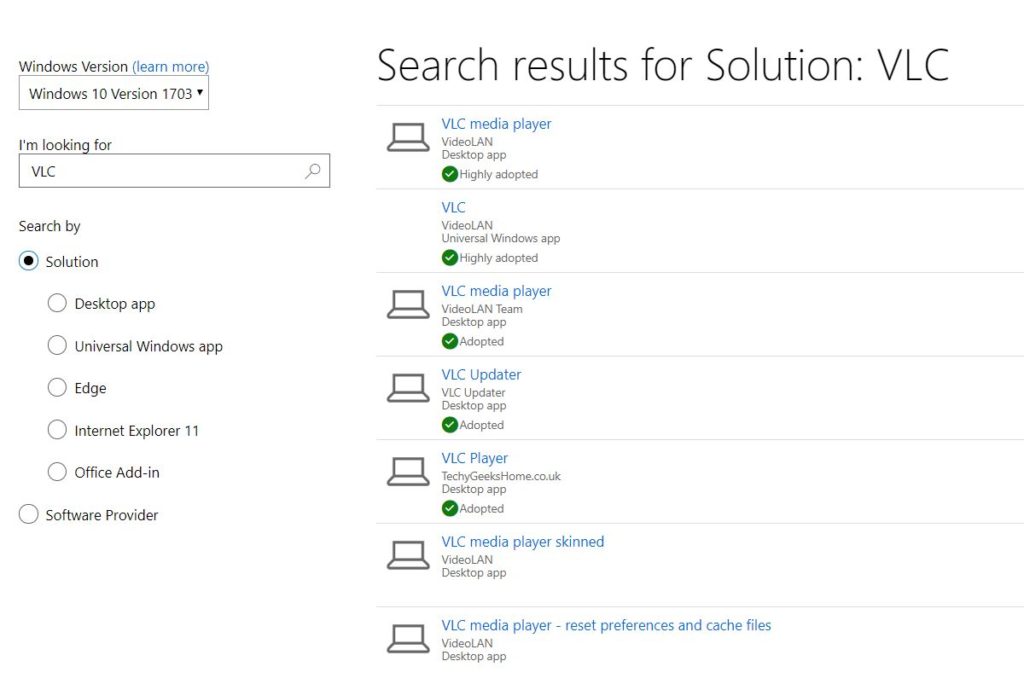Screen dimensions: 1024x690
Task: Open the Windows Version dropdown
Action: click(x=113, y=93)
